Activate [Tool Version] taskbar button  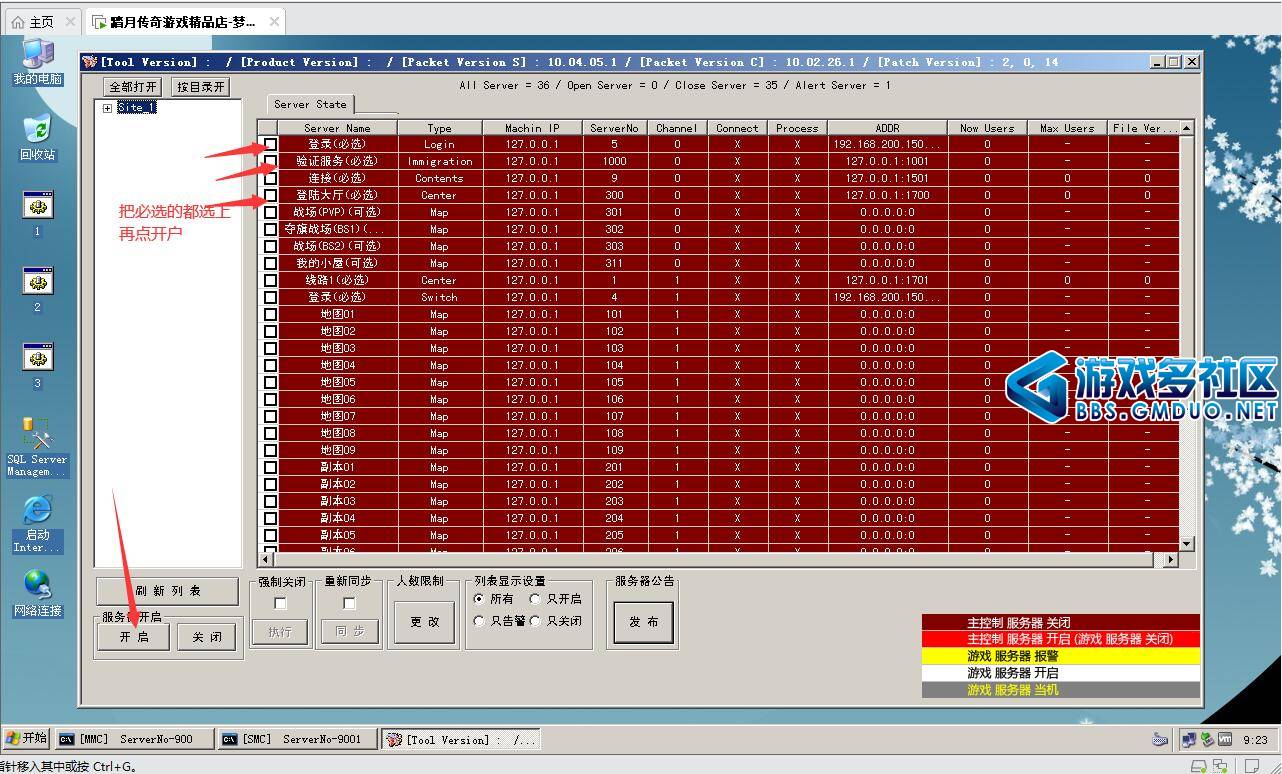click(462, 739)
